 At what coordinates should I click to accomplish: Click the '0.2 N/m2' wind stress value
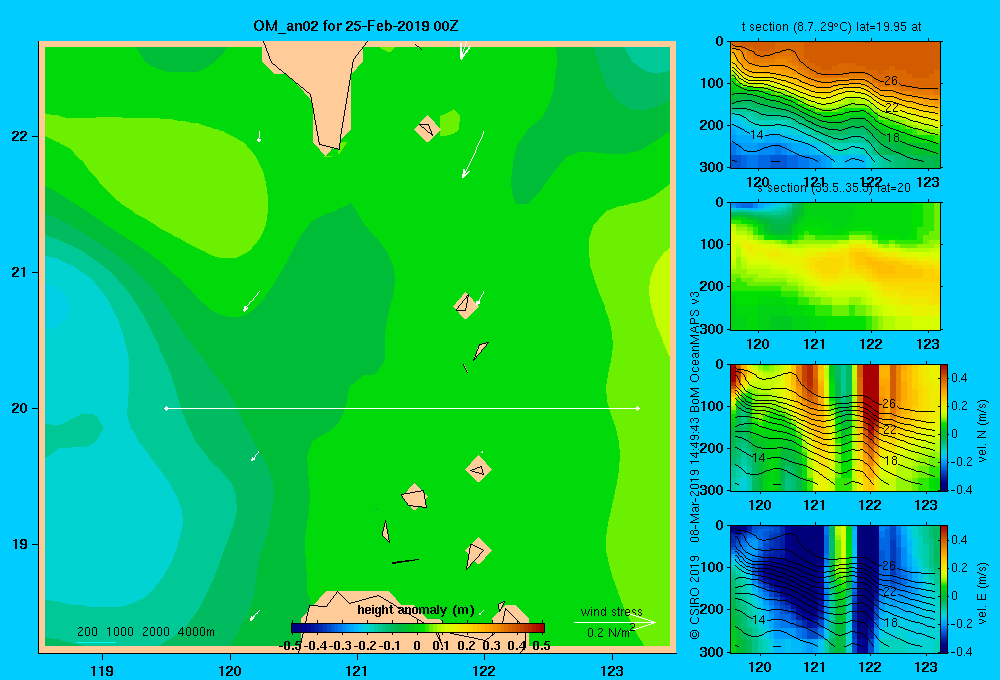610,632
